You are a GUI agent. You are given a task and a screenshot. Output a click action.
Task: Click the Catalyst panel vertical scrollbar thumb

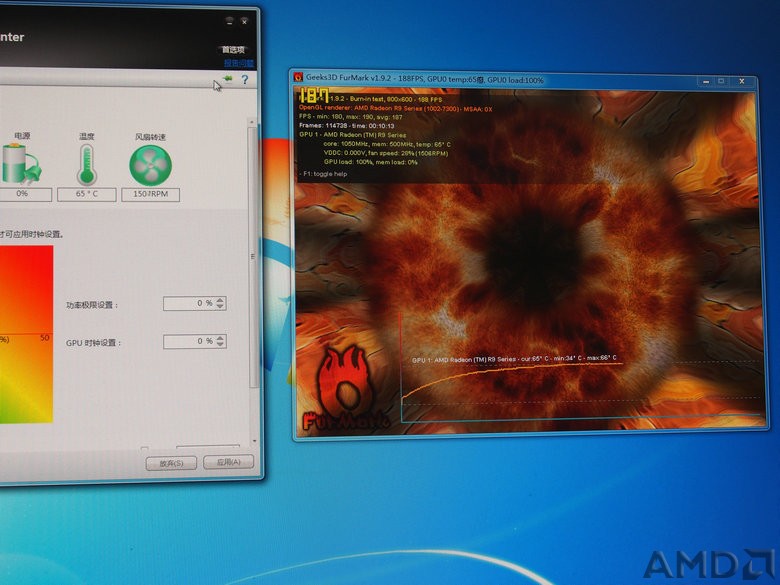click(253, 257)
